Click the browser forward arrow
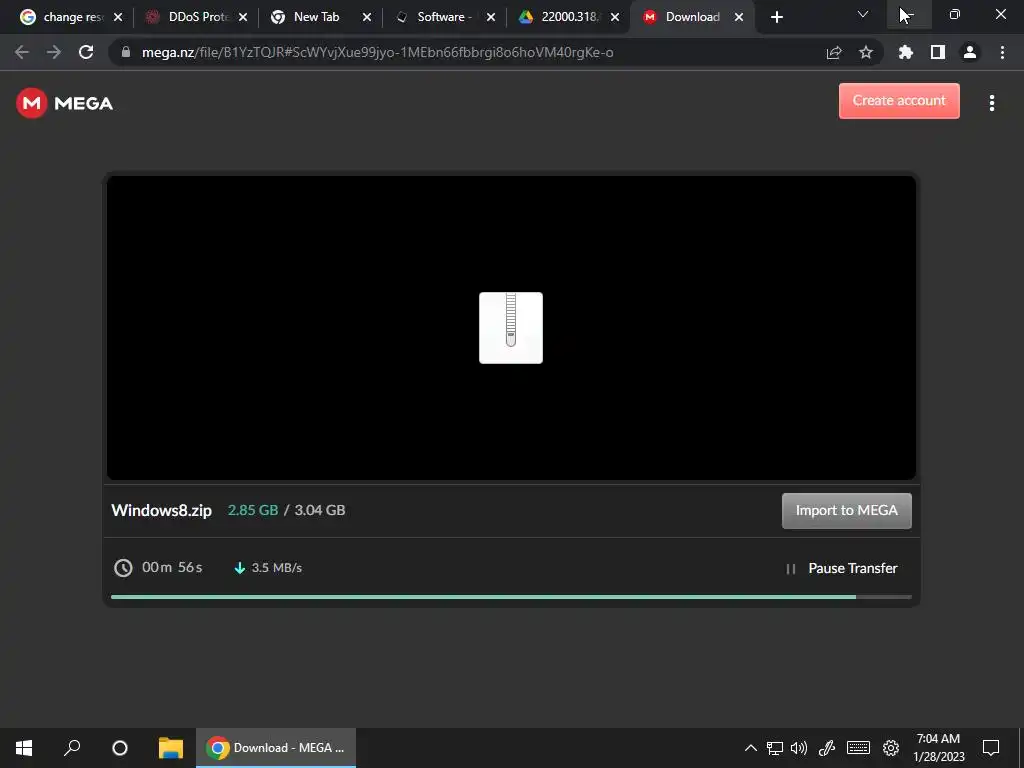The image size is (1024, 768). pyautogui.click(x=54, y=52)
